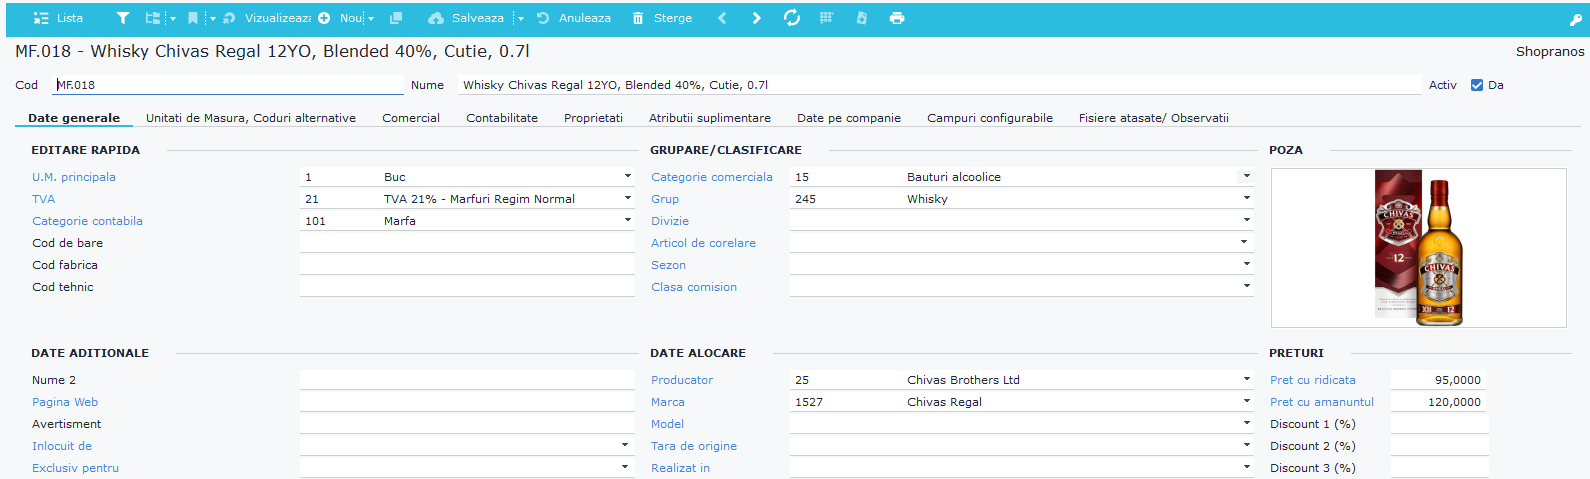This screenshot has width=1590, height=479.
Task: Click the duplicate record icon
Action: (396, 18)
